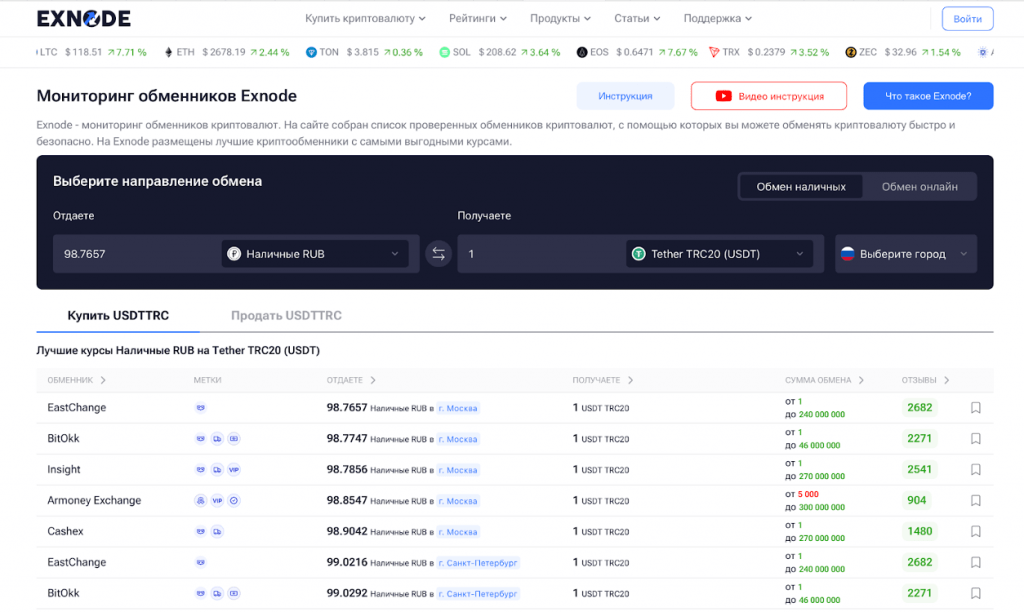Image resolution: width=1024 pixels, height=612 pixels.
Task: Expand the Статьи menu
Action: point(637,18)
